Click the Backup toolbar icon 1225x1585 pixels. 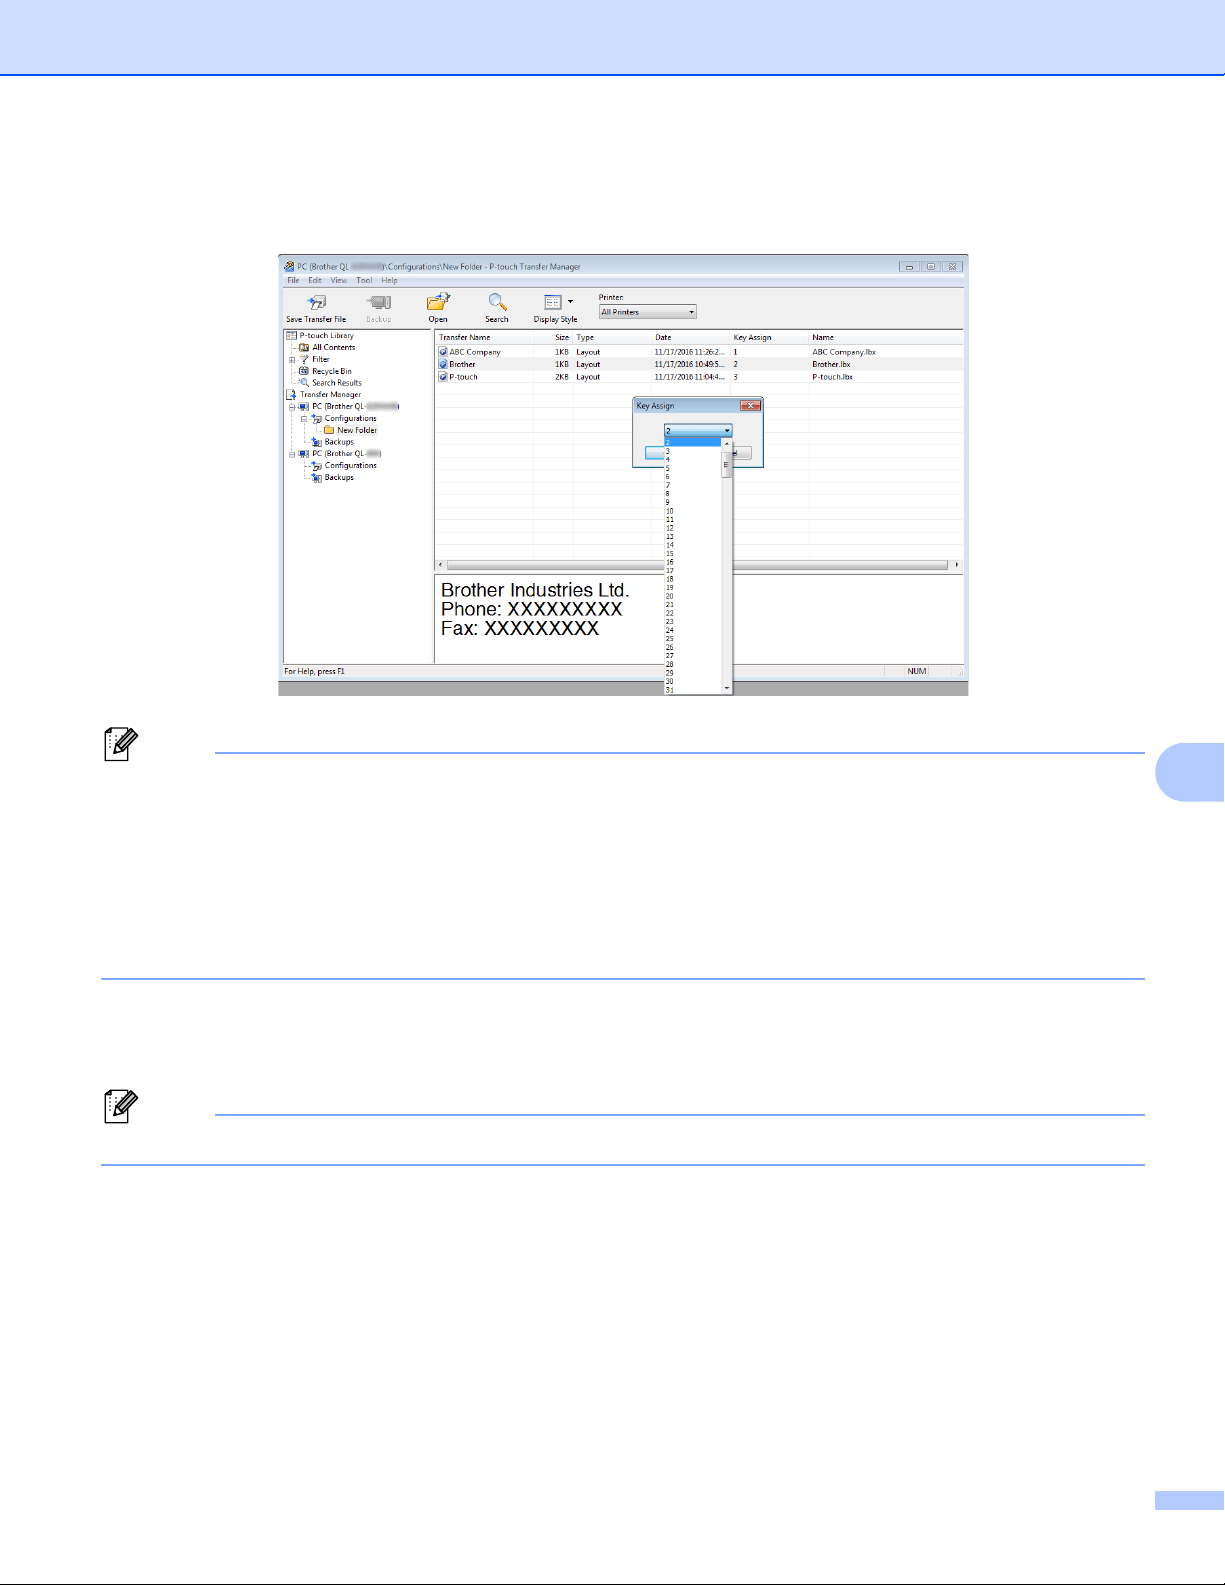pos(378,303)
